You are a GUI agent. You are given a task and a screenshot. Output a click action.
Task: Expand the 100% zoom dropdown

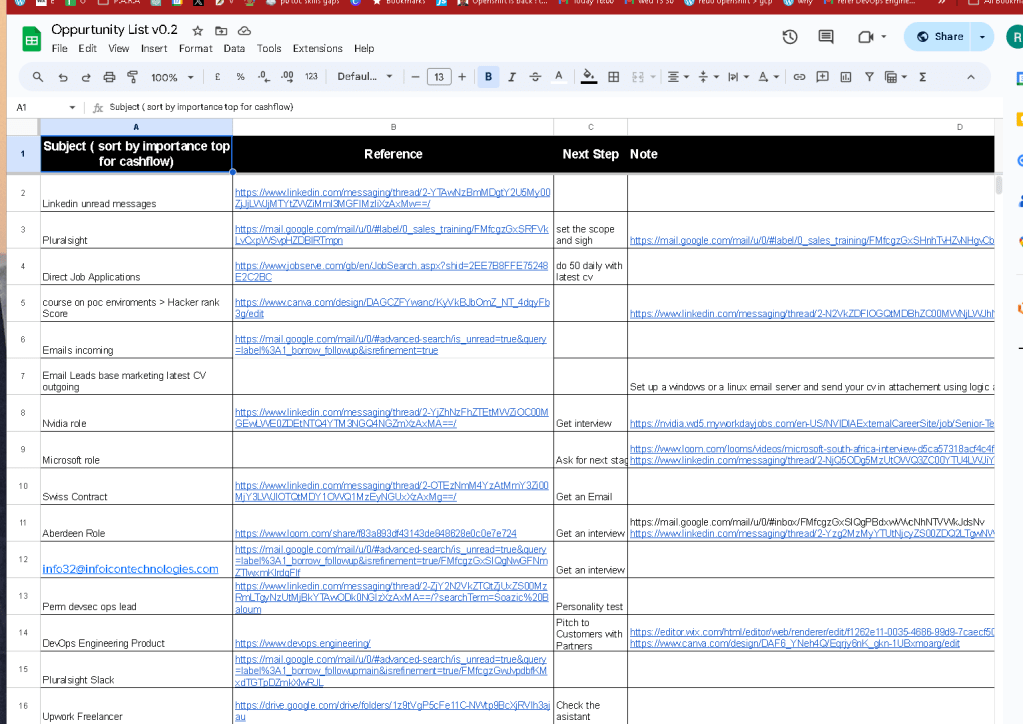pos(172,77)
